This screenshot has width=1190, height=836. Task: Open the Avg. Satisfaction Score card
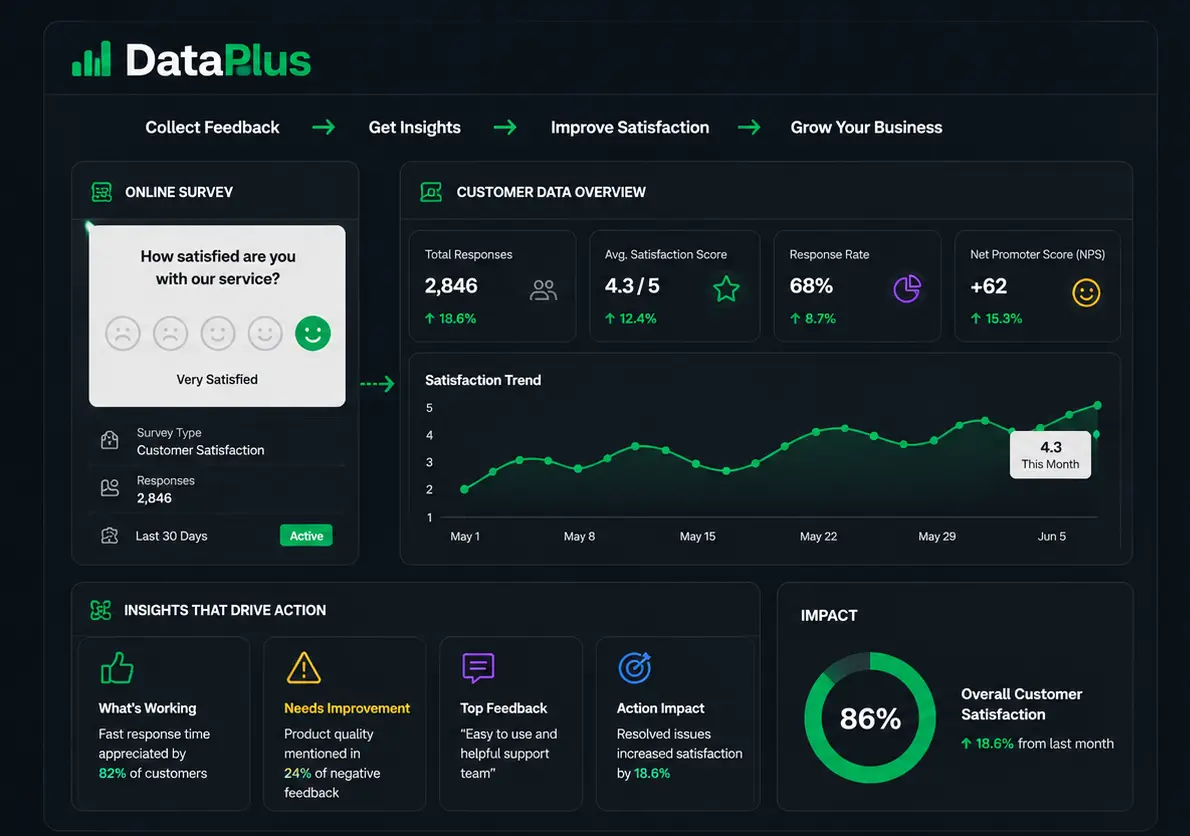[674, 286]
